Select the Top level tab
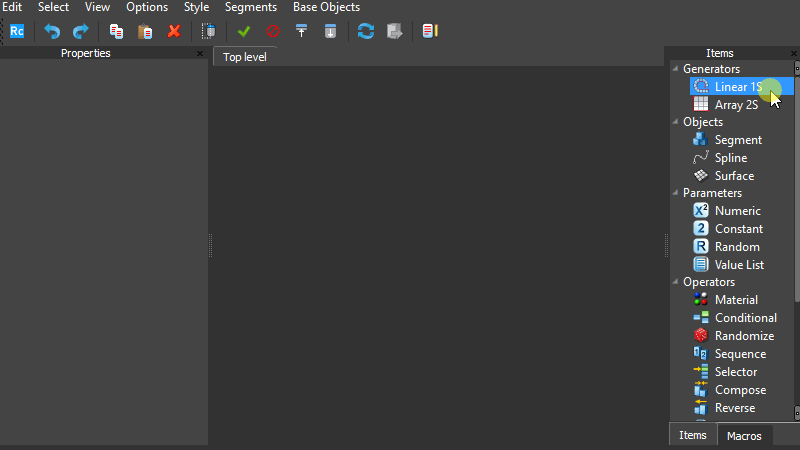The height and width of the screenshot is (450, 800). coord(244,57)
